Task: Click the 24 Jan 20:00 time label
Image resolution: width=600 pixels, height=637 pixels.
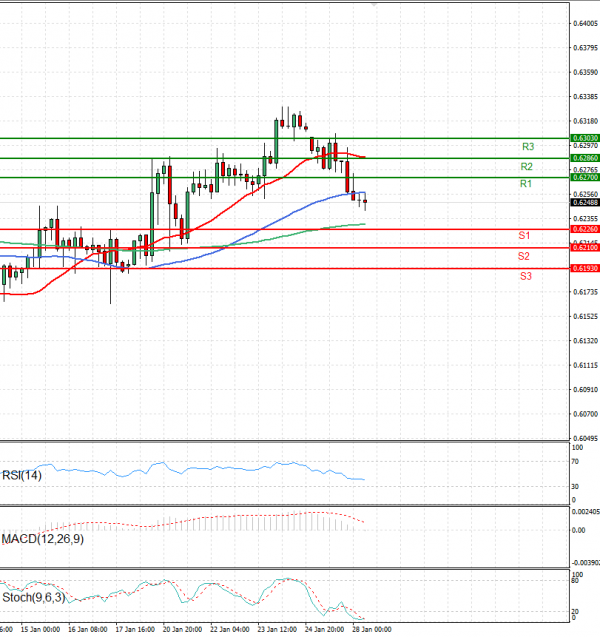Action: tap(324, 629)
